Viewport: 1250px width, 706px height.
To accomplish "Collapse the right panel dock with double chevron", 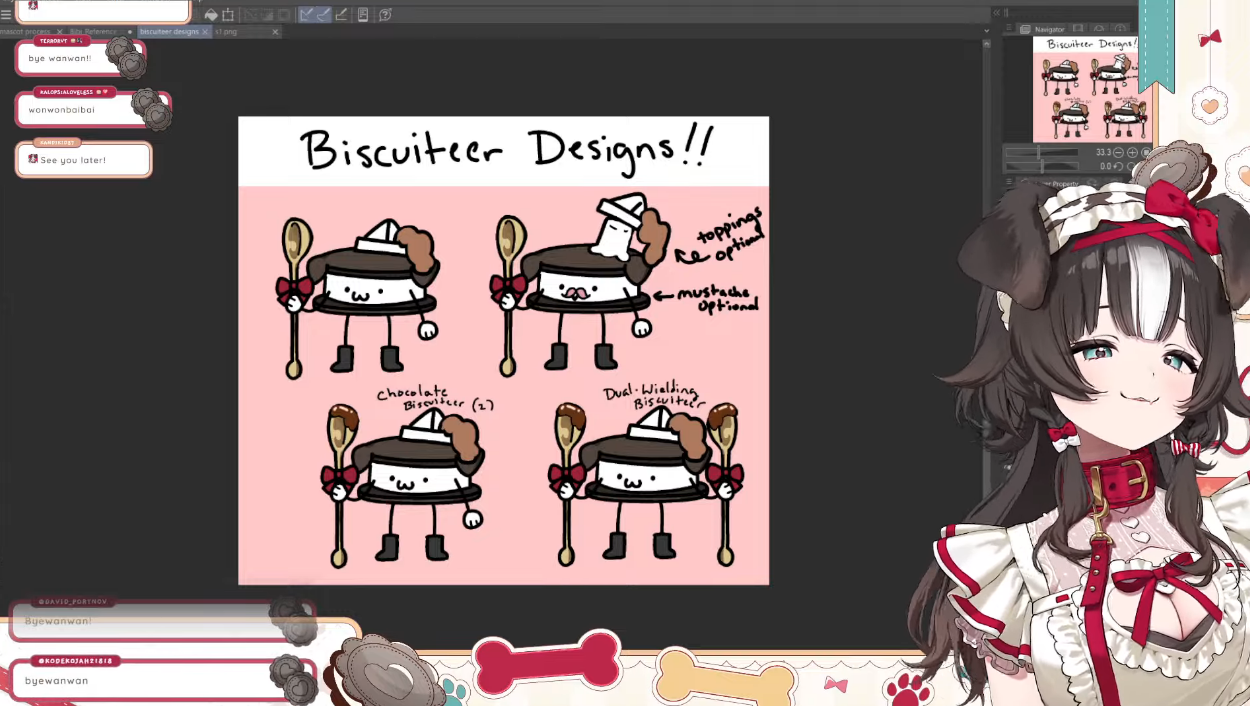I will click(996, 13).
